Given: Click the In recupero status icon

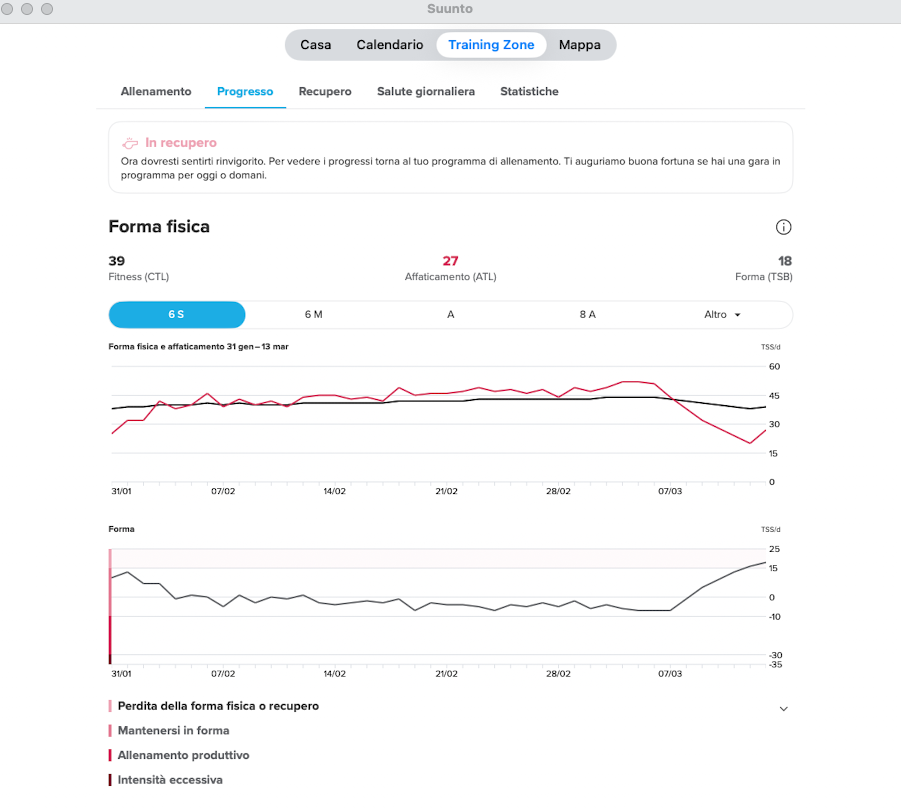Looking at the screenshot, I should [130, 144].
